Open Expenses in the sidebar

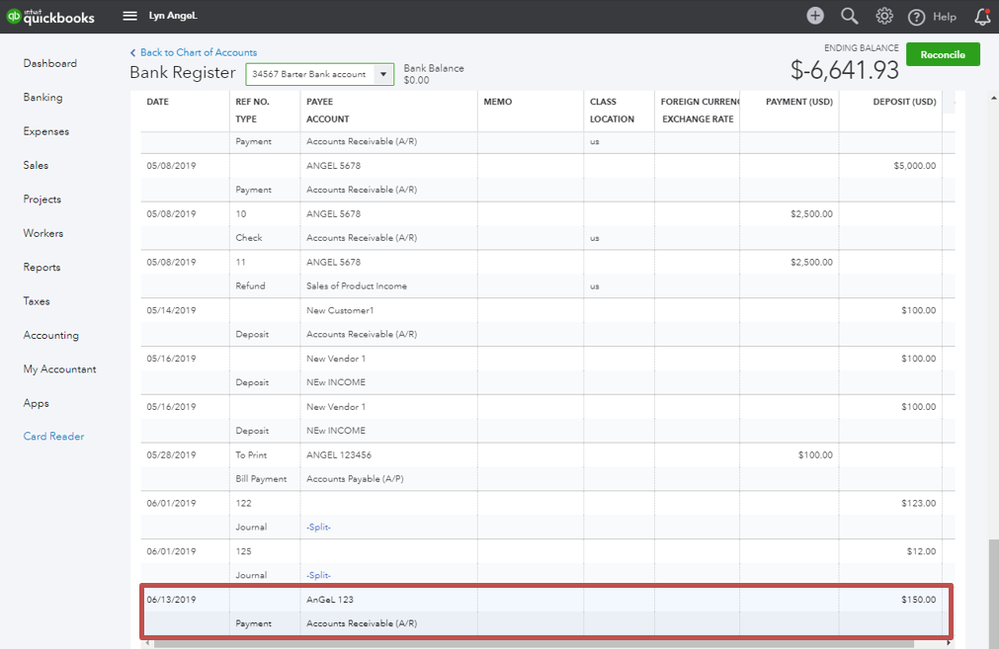46,131
